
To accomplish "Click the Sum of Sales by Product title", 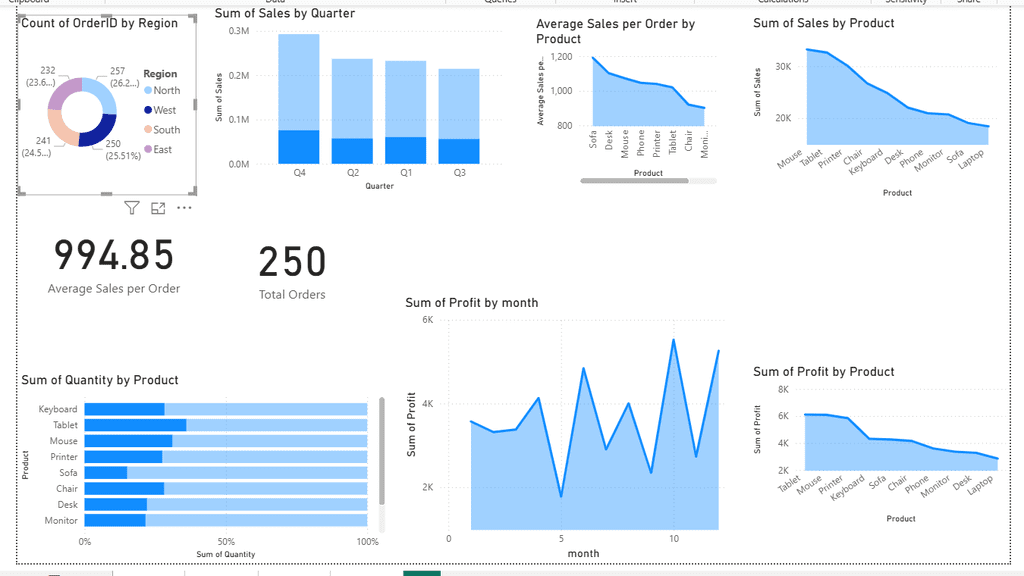I will pyautogui.click(x=824, y=23).
